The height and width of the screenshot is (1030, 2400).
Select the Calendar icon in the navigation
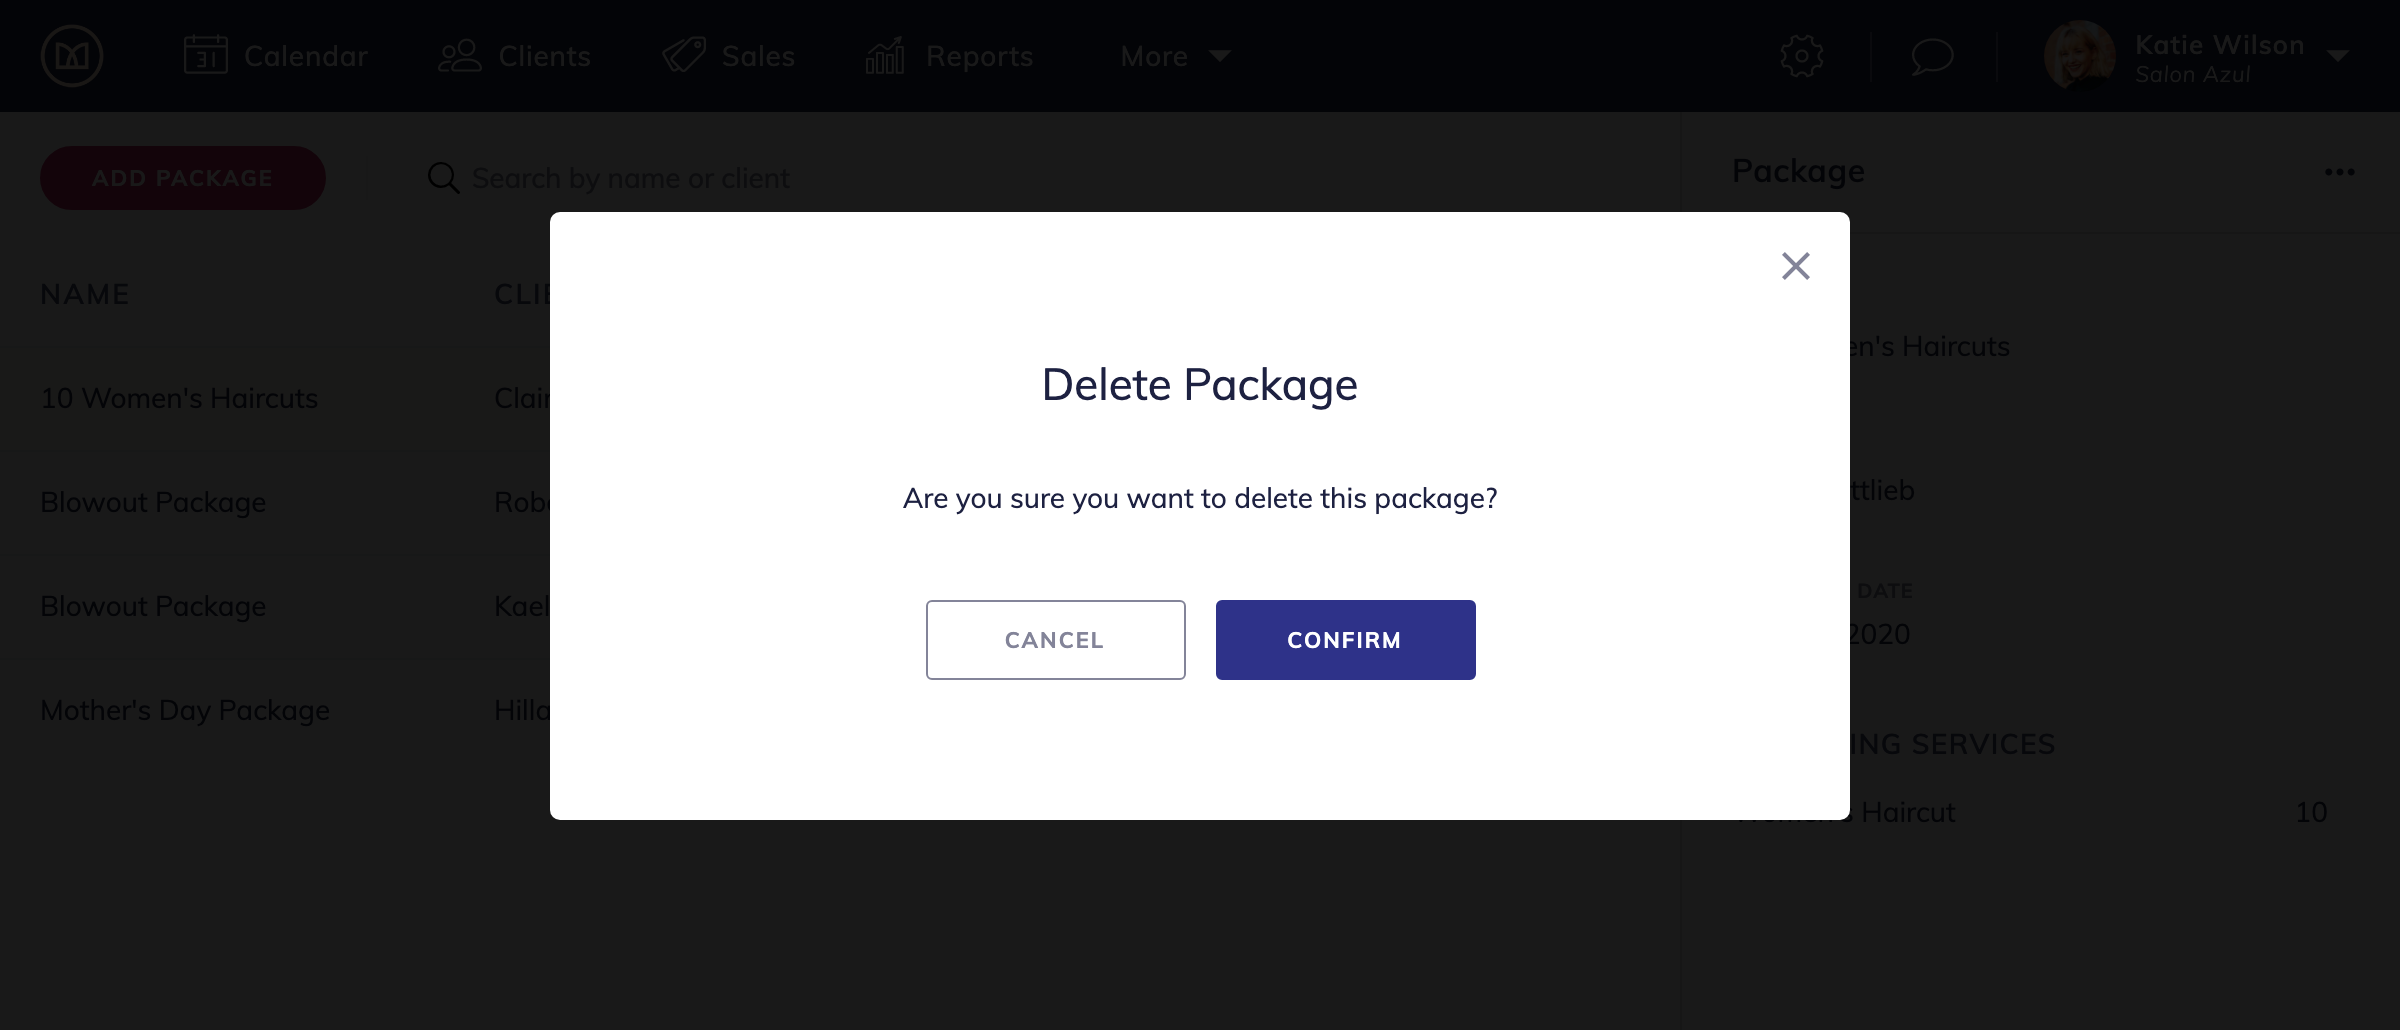(x=207, y=55)
